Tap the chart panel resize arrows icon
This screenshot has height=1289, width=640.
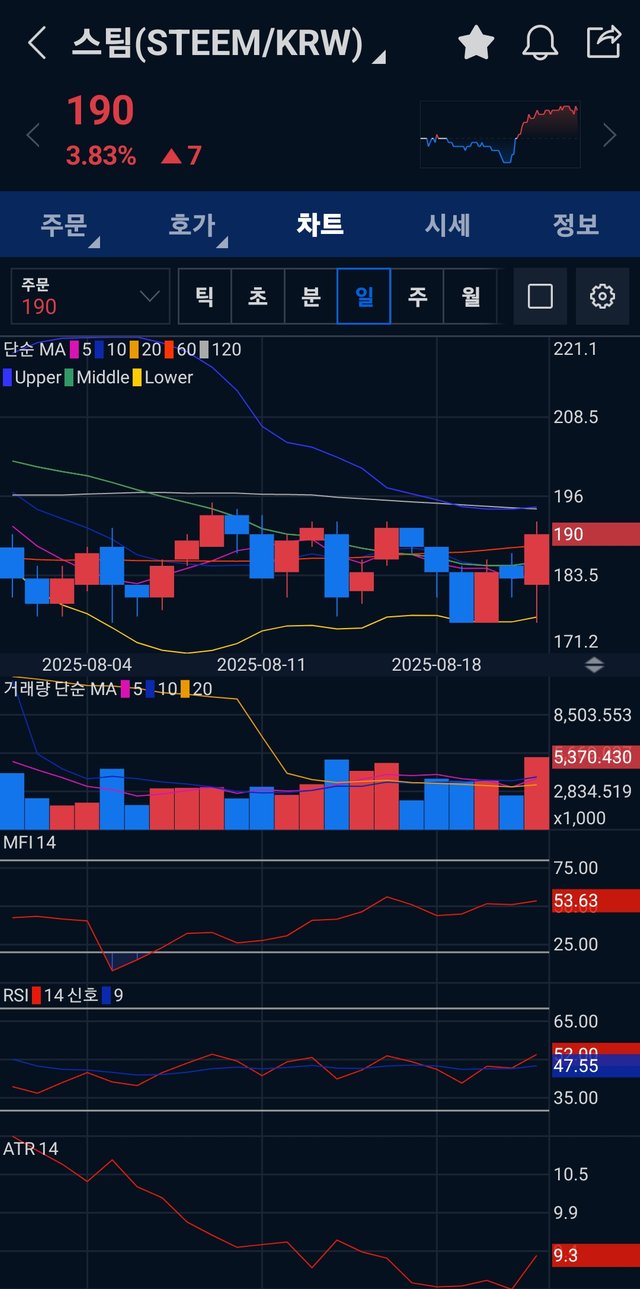point(594,665)
